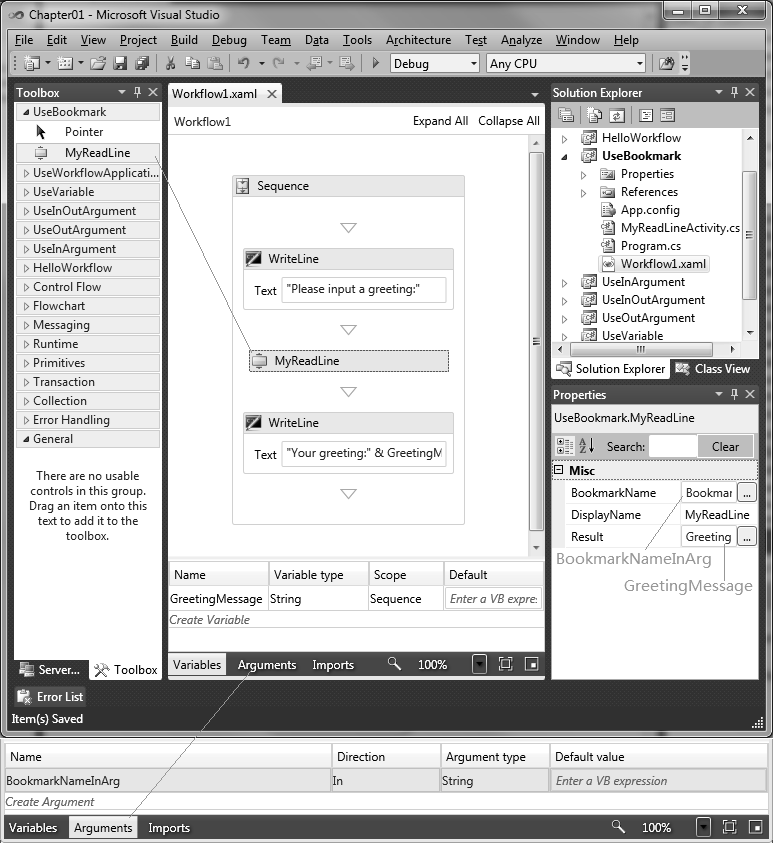Click ellipsis button for Result property

[747, 537]
